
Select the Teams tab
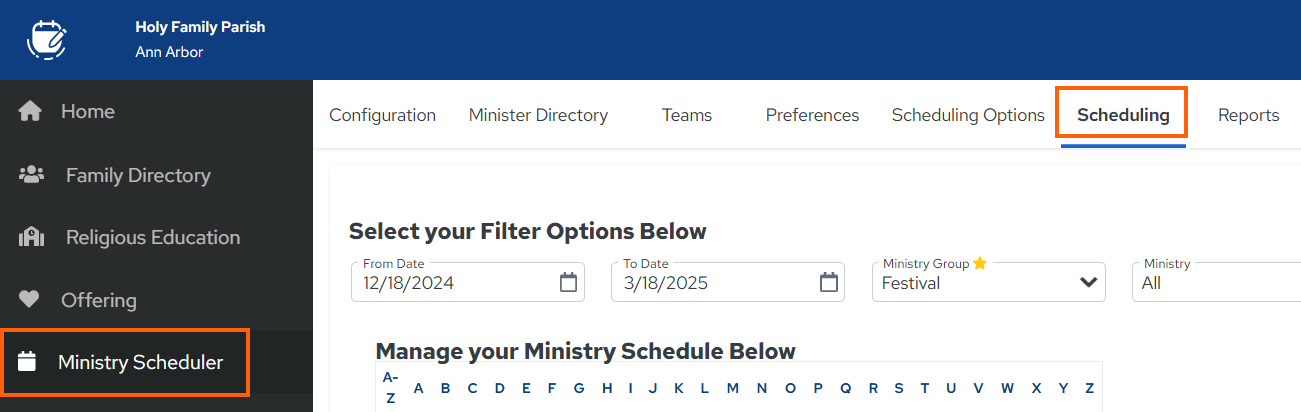pyautogui.click(x=687, y=115)
